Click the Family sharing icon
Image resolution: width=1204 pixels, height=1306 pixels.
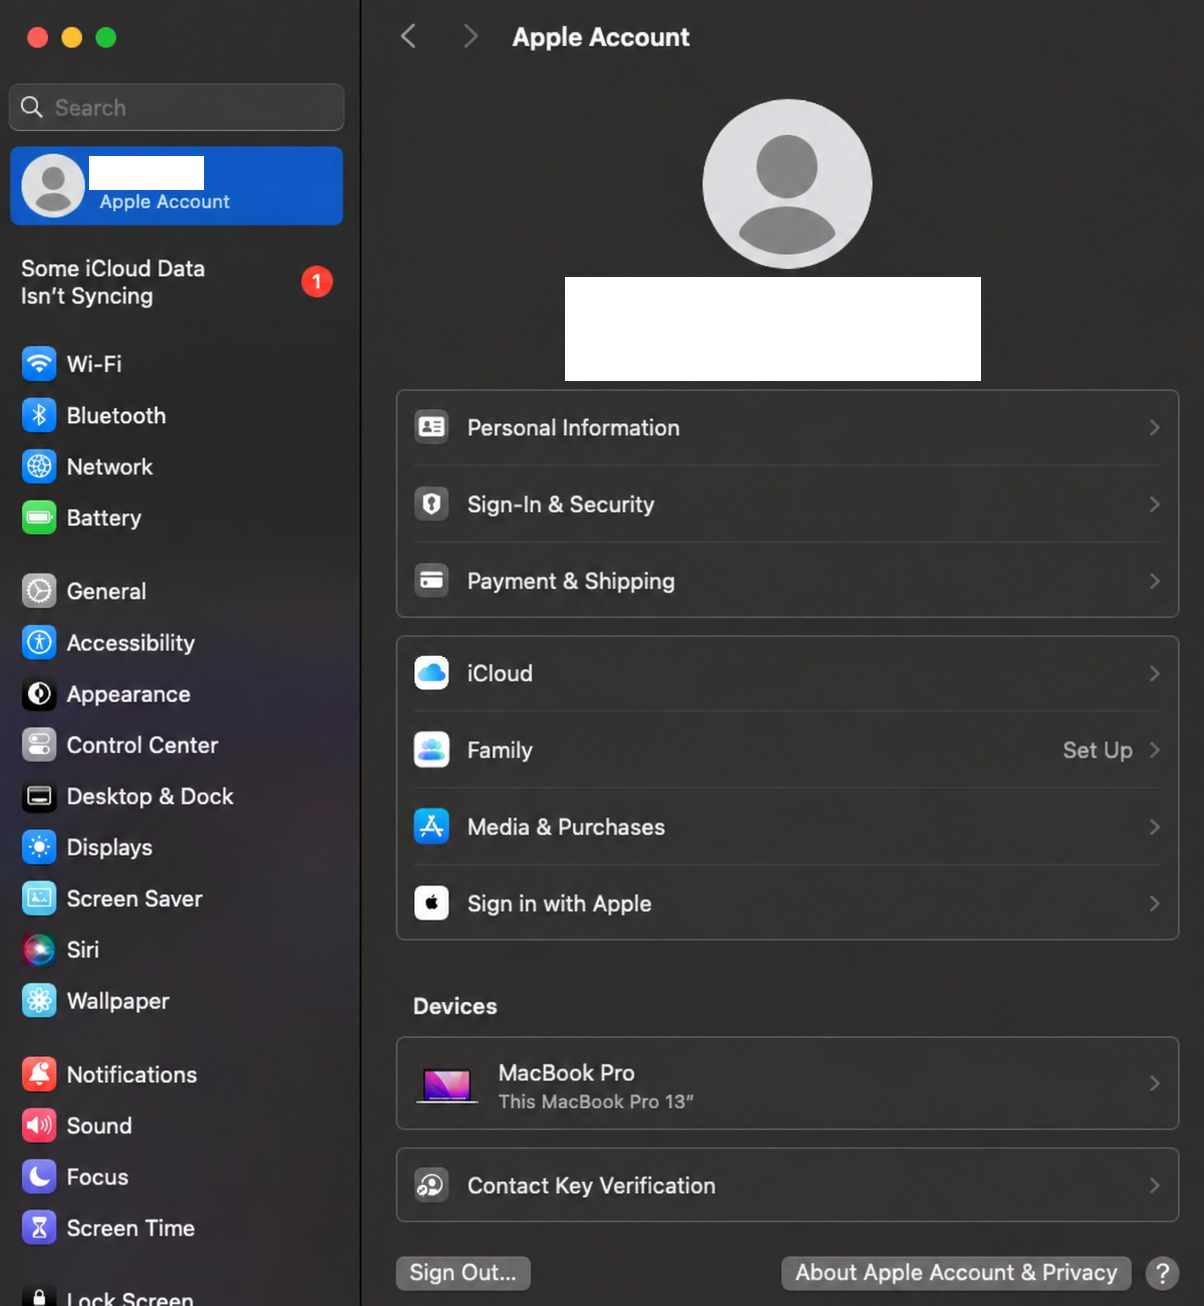tap(431, 750)
